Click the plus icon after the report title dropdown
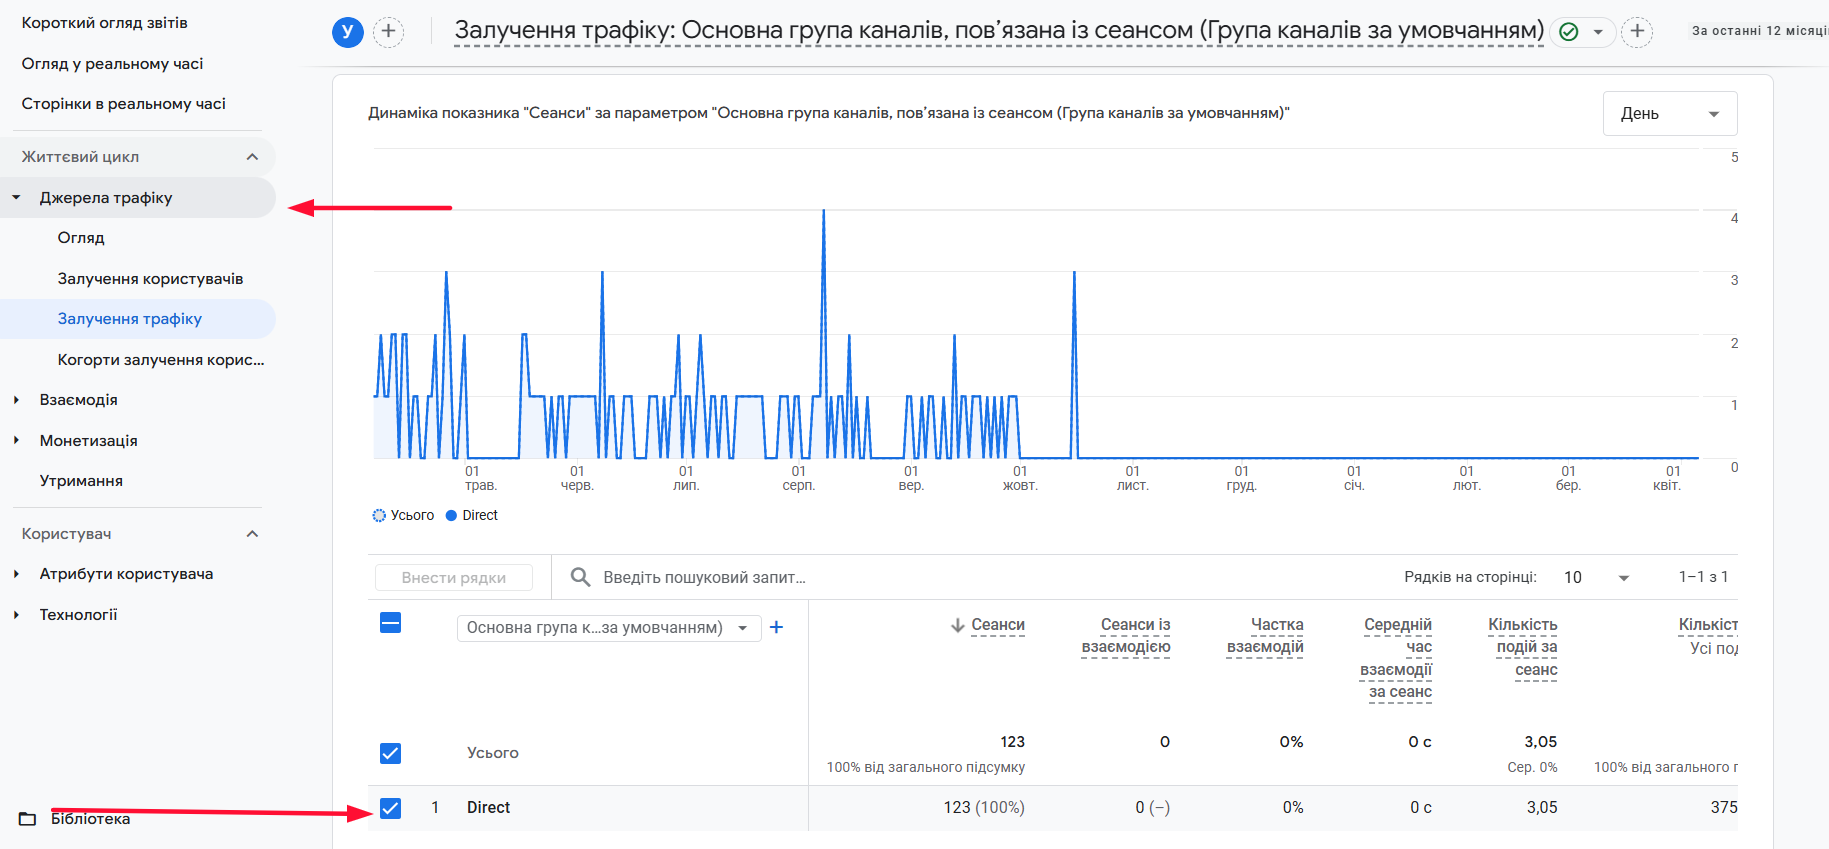This screenshot has height=849, width=1829. [1637, 32]
